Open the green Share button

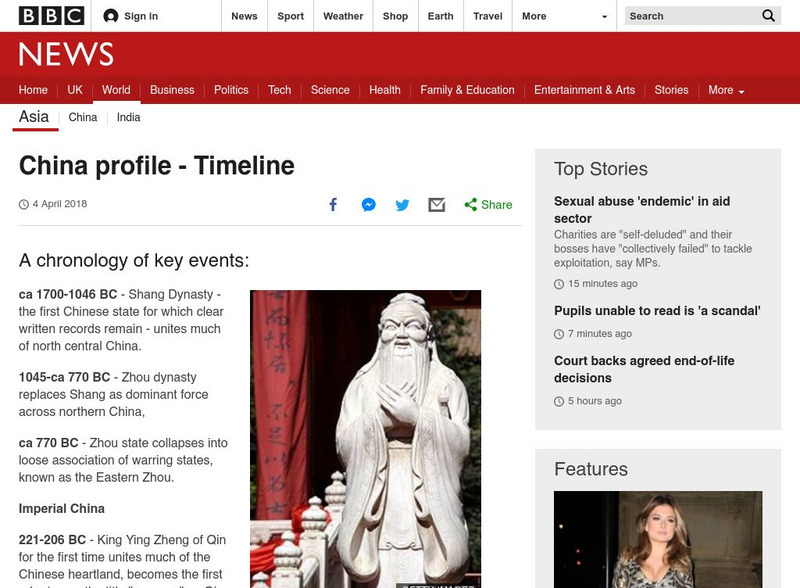488,205
